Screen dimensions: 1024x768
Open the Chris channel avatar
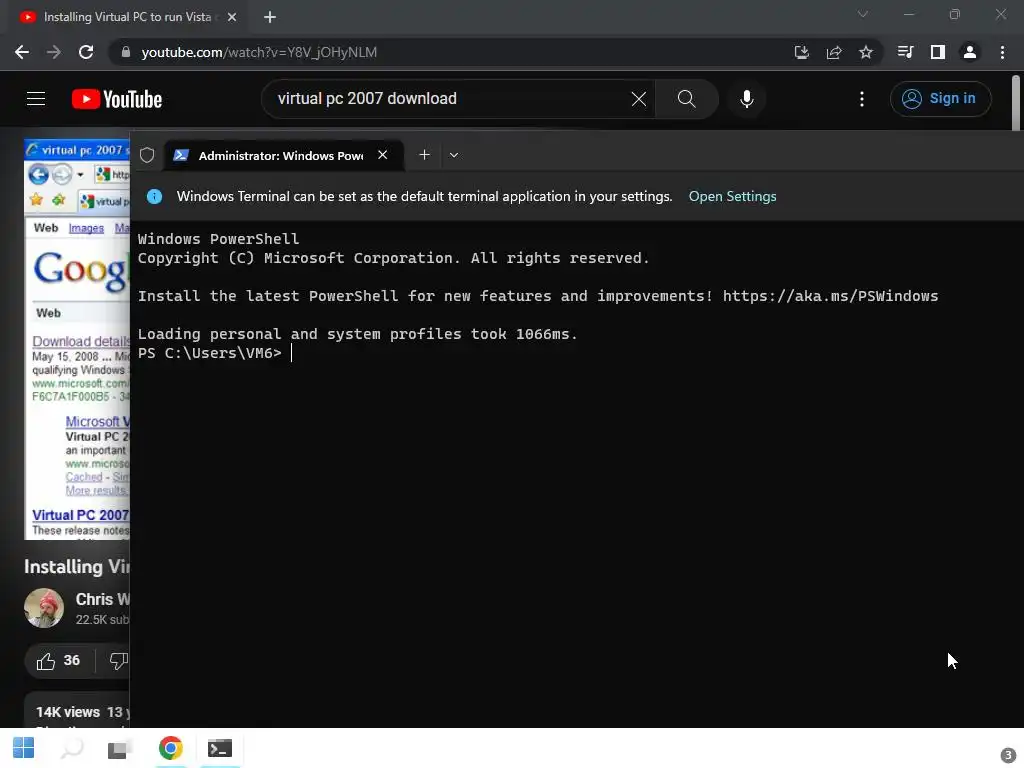pos(44,608)
